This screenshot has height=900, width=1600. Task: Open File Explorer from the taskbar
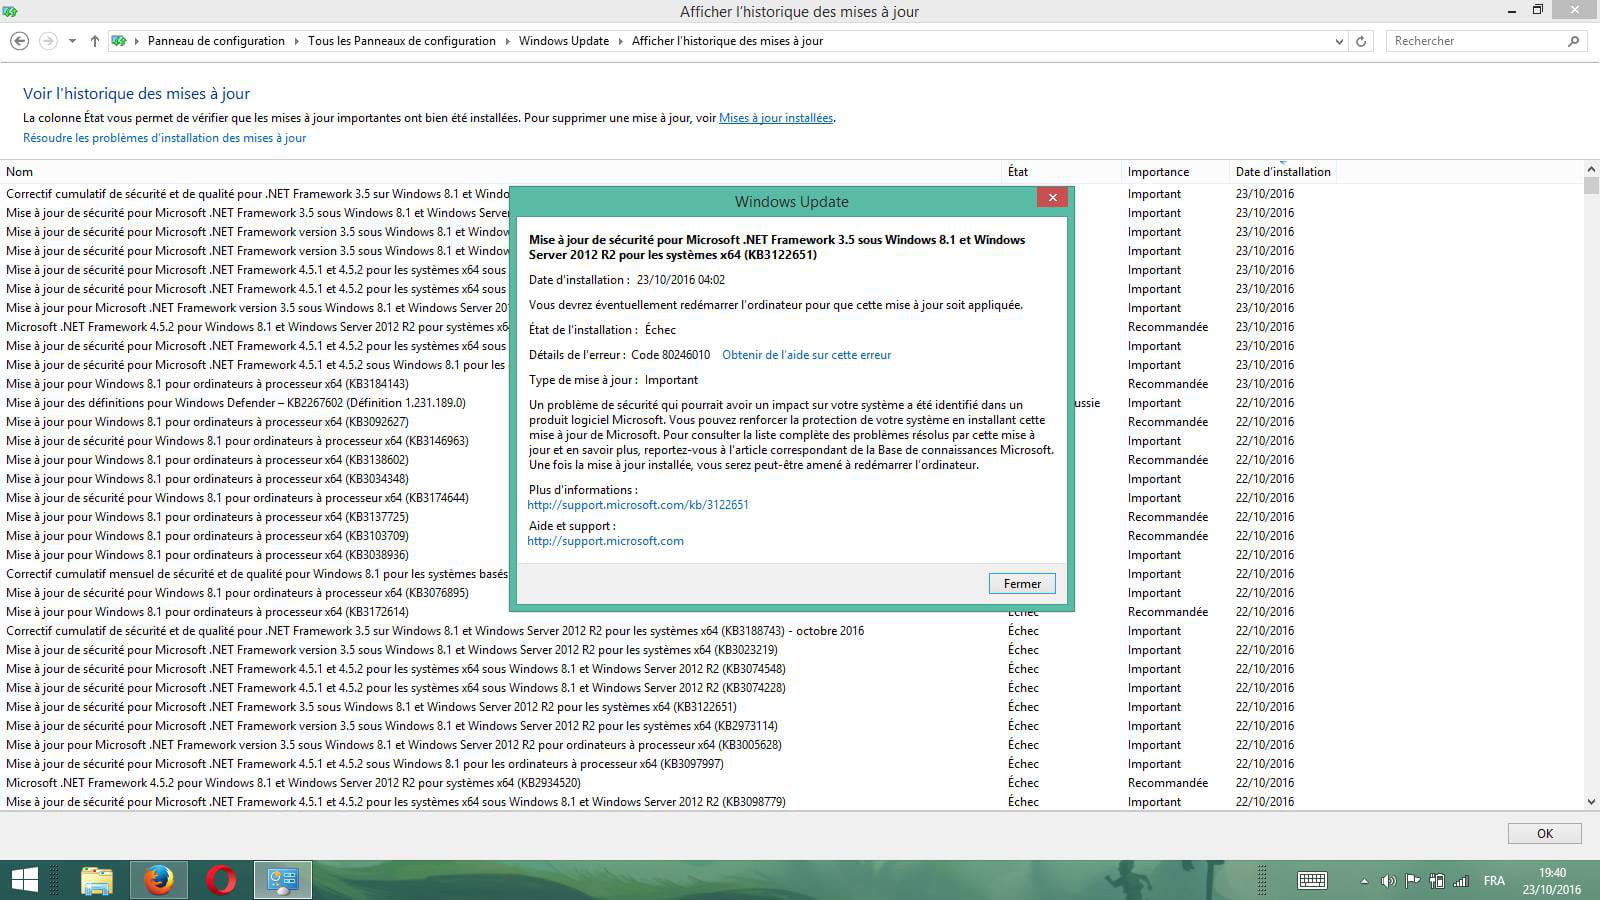tap(97, 880)
